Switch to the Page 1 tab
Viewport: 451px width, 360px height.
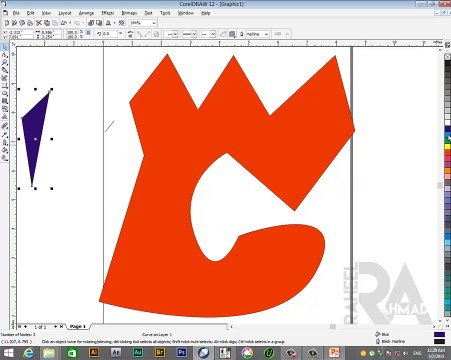77,327
